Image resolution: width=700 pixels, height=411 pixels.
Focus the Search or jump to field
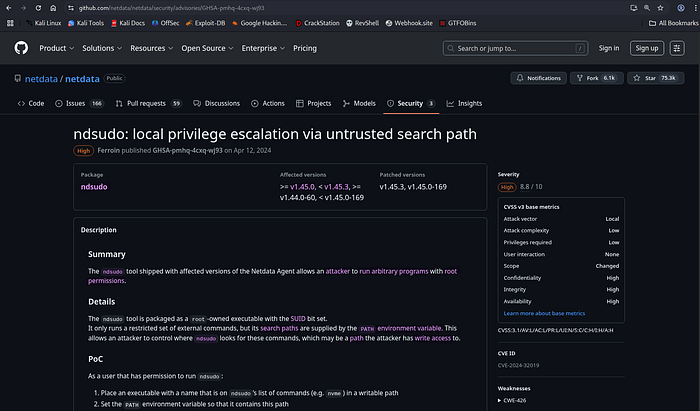(x=515, y=48)
